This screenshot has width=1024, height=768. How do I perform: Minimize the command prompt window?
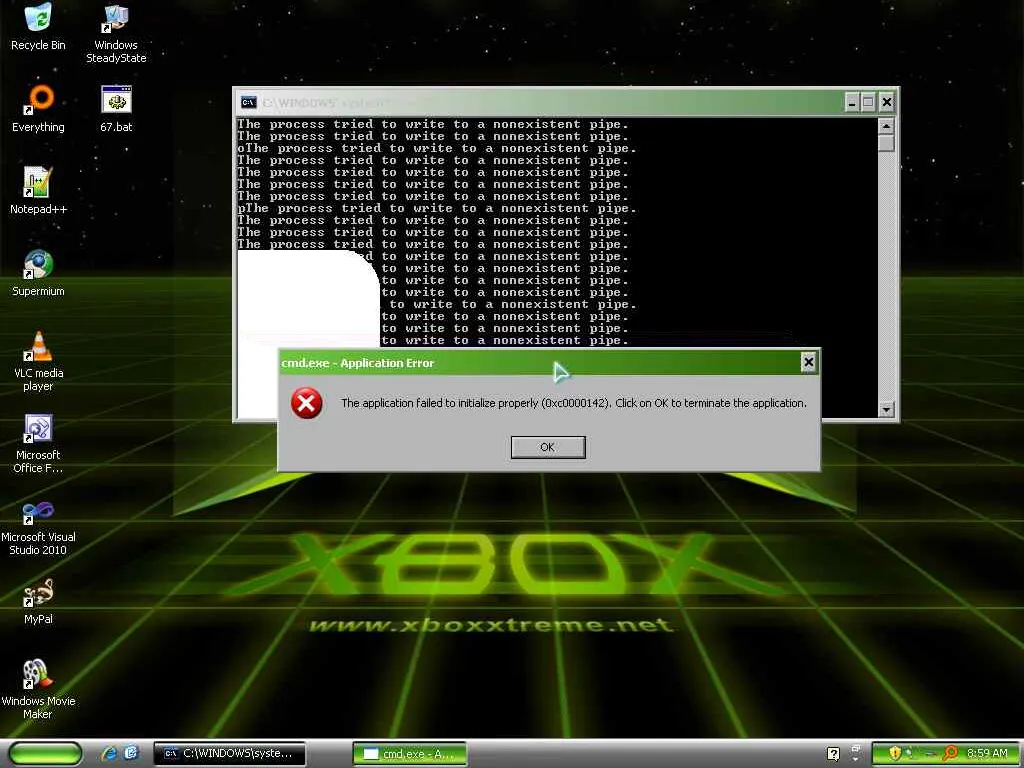point(852,102)
